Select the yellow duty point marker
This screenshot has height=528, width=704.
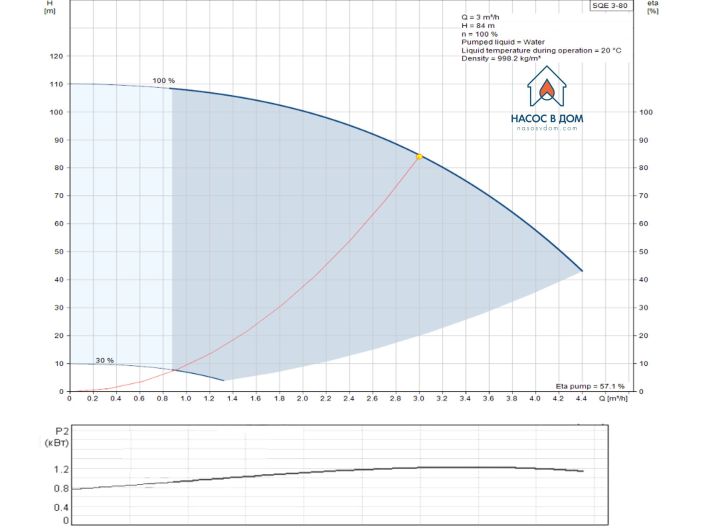[419, 156]
